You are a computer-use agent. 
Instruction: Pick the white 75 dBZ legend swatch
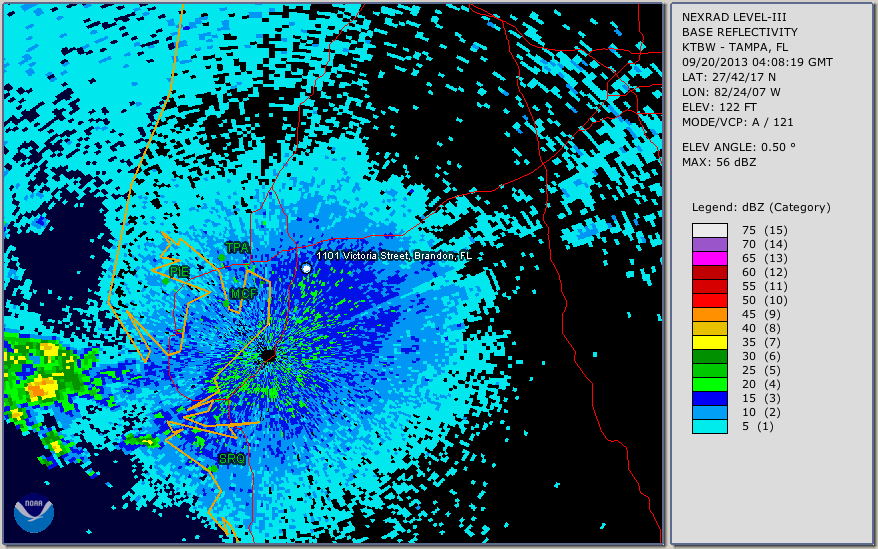tap(710, 230)
